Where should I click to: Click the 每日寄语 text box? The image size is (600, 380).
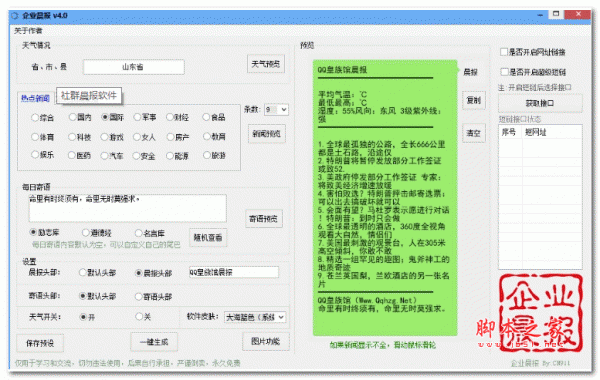click(127, 208)
